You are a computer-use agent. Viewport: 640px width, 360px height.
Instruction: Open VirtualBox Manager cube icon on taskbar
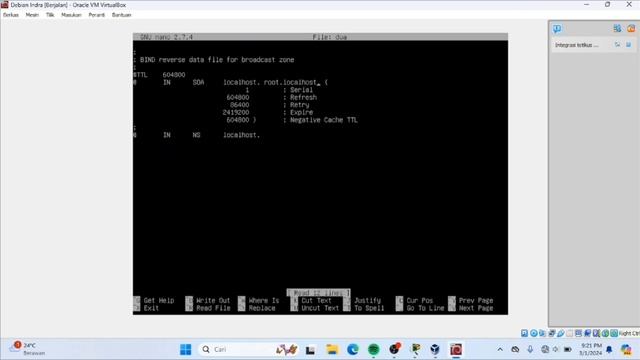(x=435, y=349)
